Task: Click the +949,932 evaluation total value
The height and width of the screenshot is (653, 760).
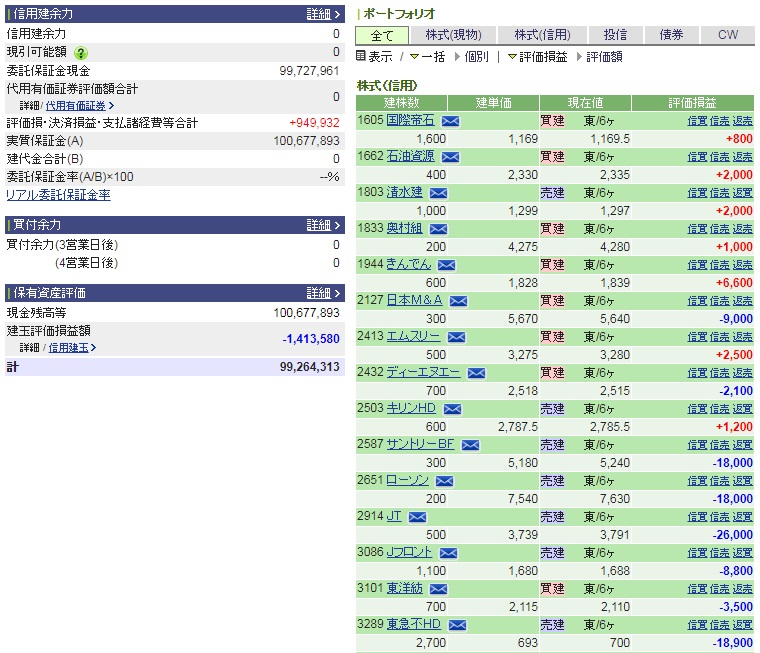Action: click(x=314, y=123)
